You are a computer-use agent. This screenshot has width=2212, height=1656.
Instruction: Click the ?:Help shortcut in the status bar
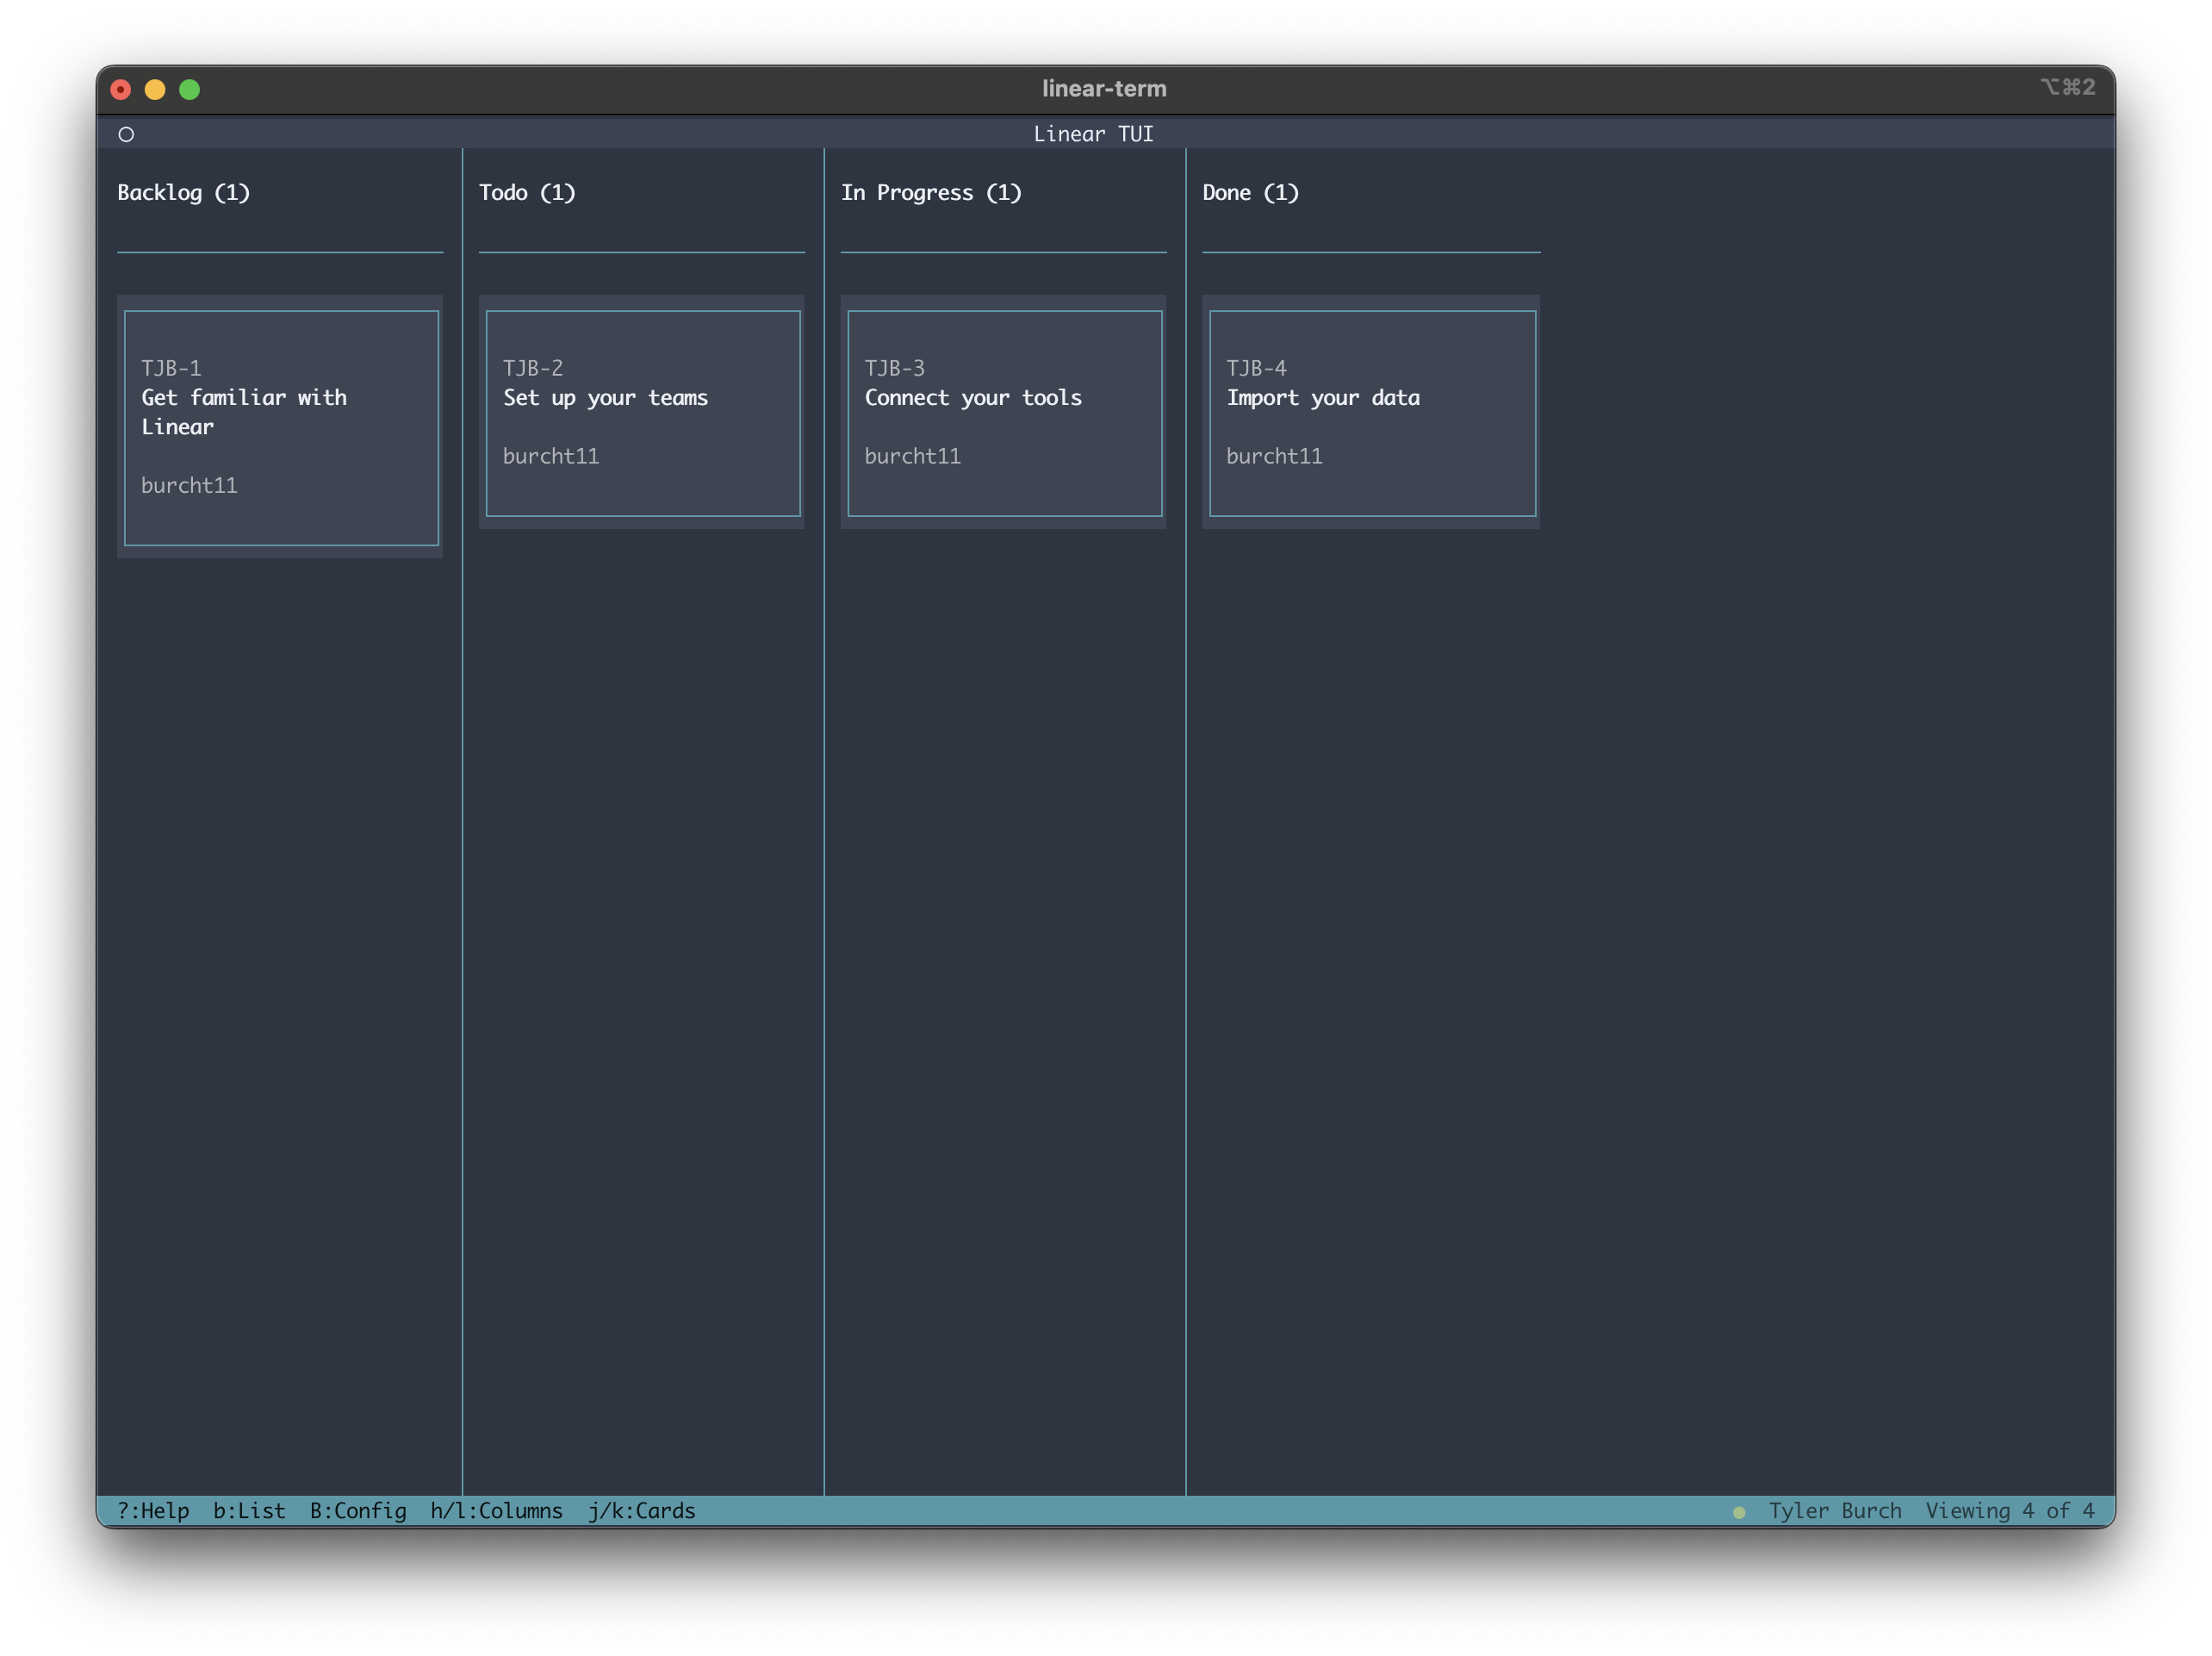[152, 1511]
